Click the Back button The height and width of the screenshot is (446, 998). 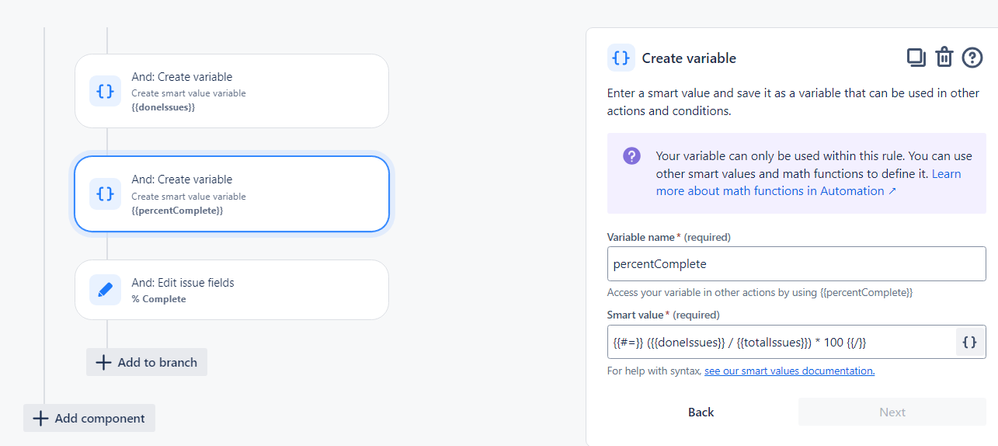point(701,412)
